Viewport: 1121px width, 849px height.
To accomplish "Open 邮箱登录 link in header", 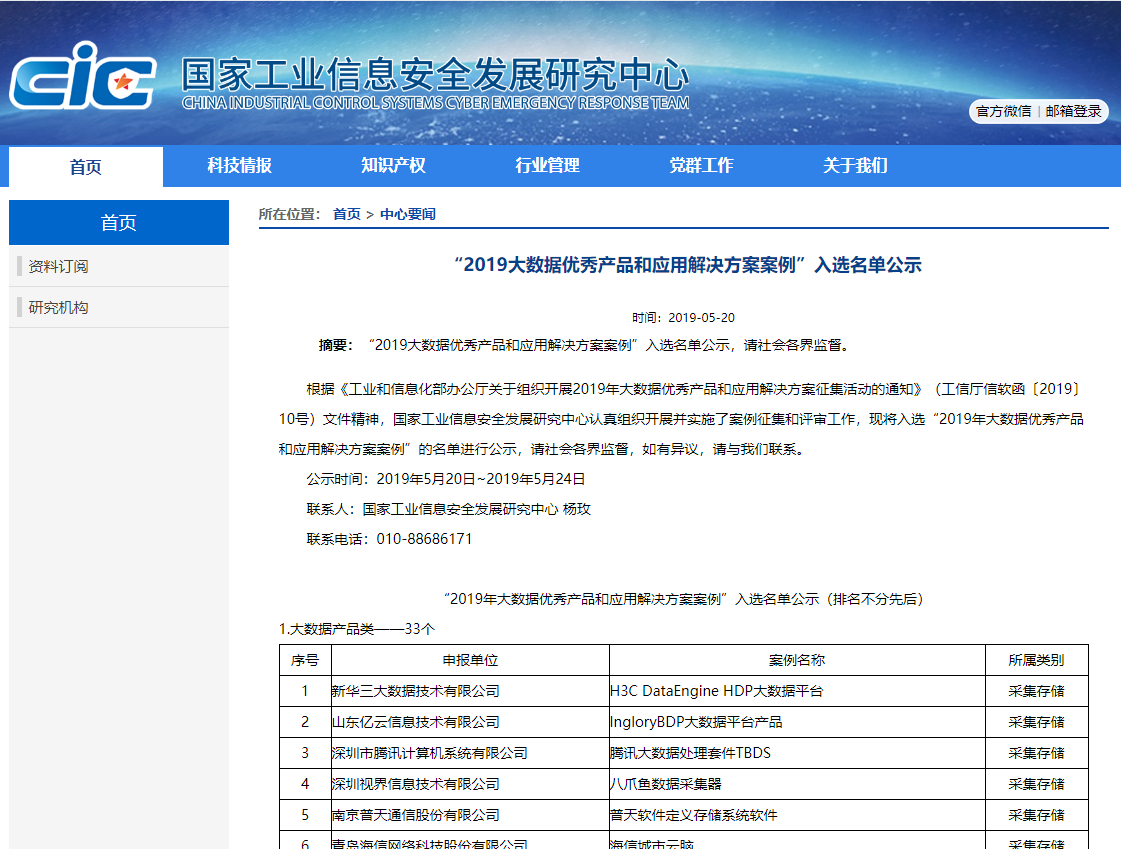I will point(1073,111).
